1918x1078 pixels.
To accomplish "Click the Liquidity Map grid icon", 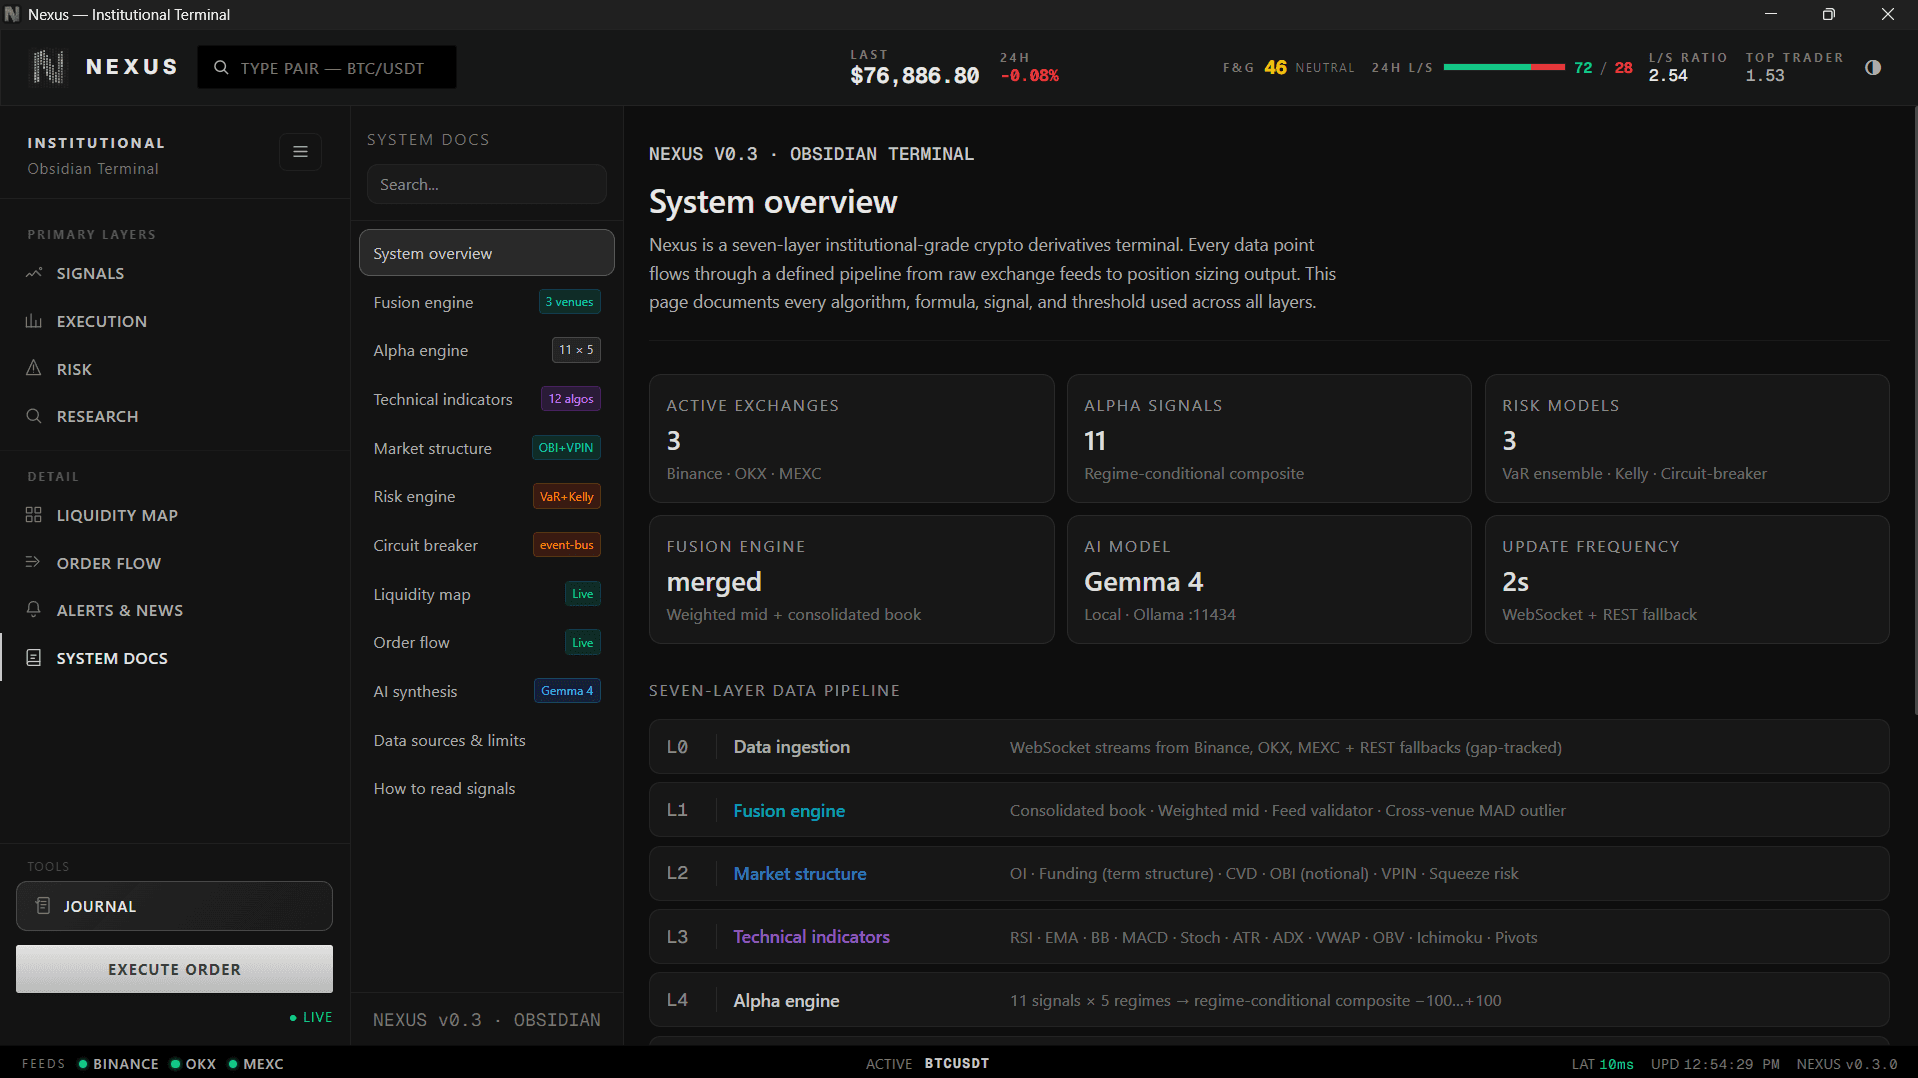I will click(x=34, y=515).
